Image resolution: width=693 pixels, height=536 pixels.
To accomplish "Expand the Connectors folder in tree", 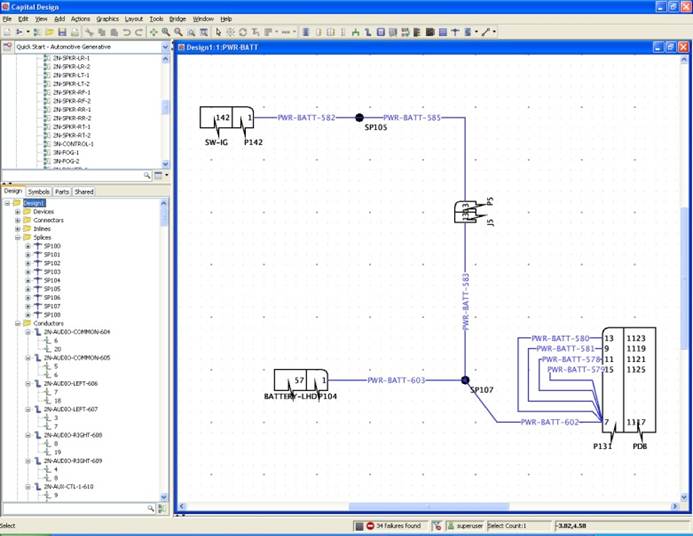I will tap(18, 220).
